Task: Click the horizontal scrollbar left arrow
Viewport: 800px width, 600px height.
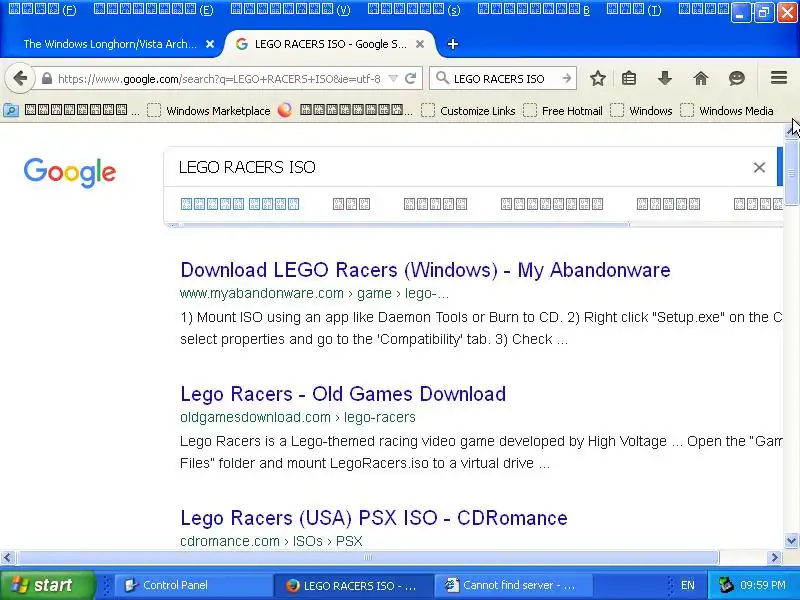Action: (x=7, y=557)
